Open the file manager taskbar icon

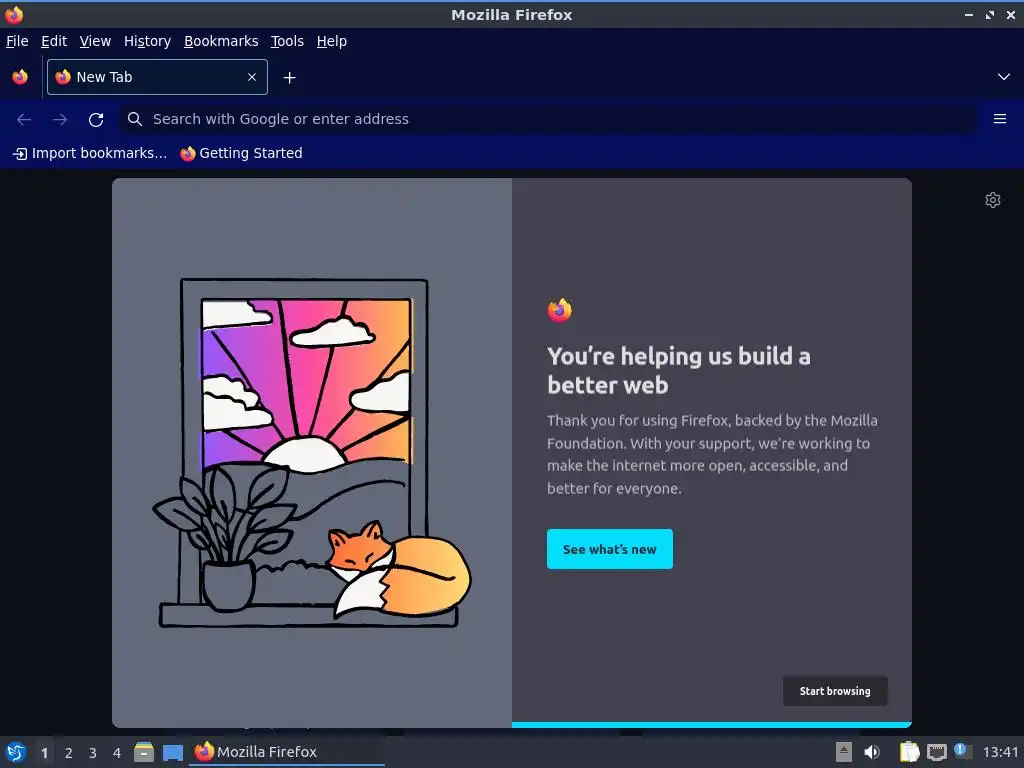(144, 752)
